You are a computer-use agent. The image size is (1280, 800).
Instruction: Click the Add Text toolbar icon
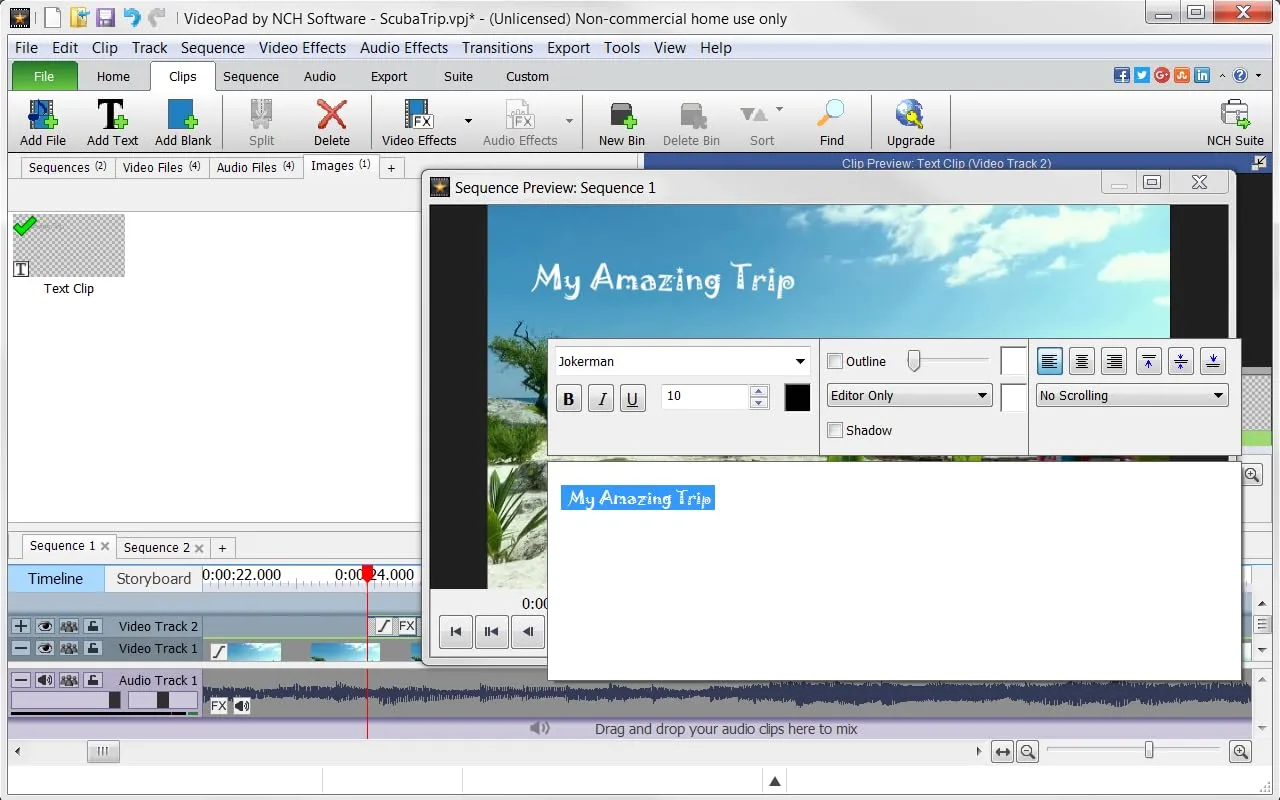pyautogui.click(x=112, y=122)
